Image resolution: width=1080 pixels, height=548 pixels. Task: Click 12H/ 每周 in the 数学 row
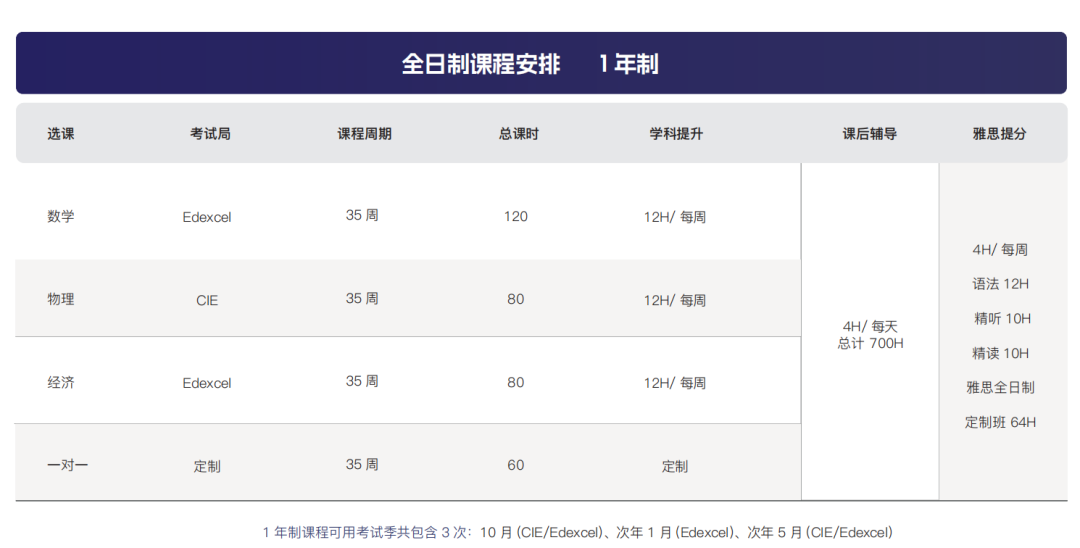coord(675,217)
